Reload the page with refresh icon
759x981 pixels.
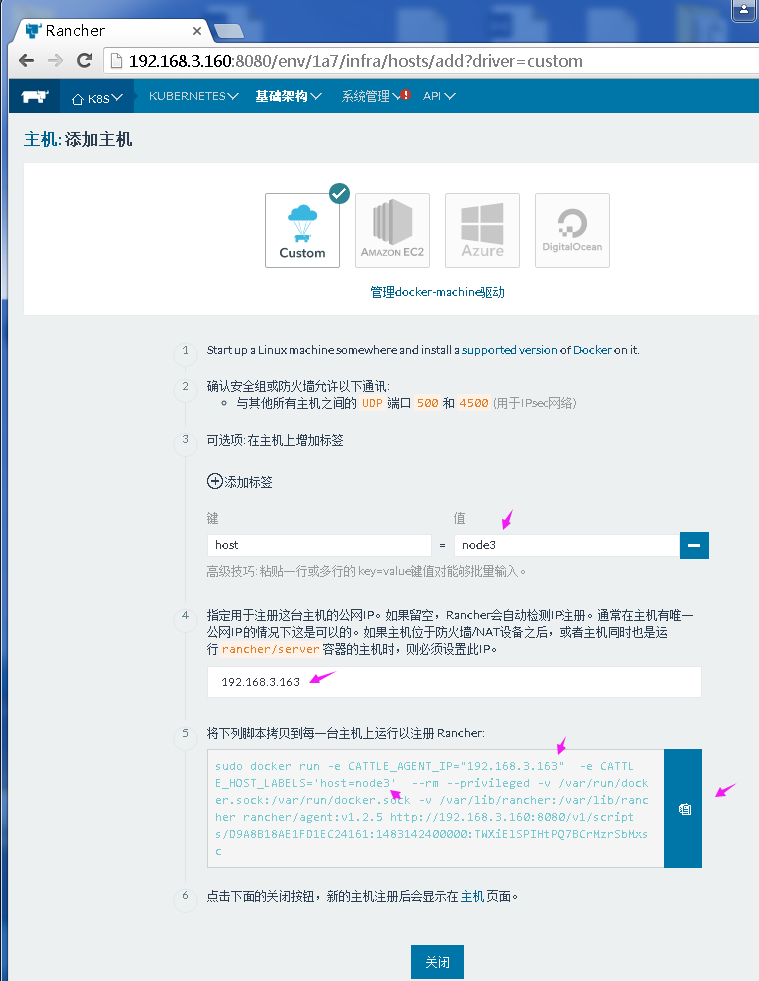[84, 61]
